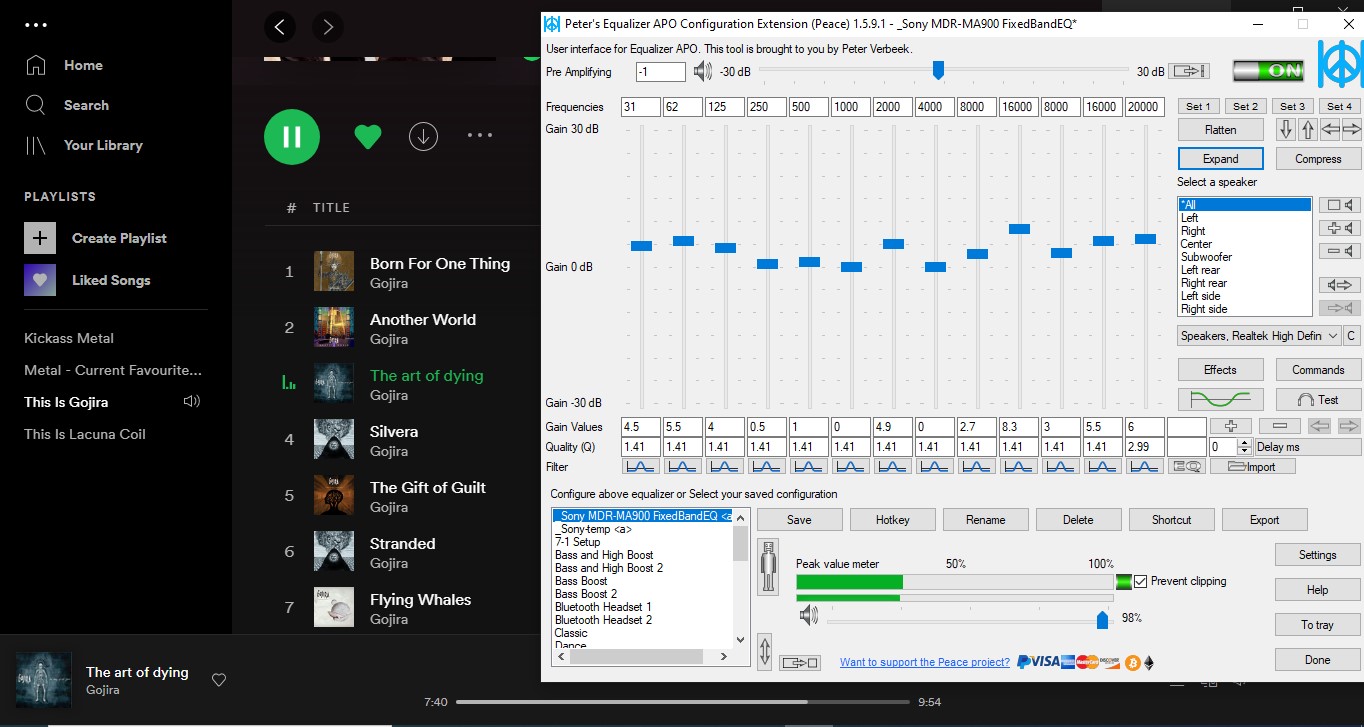The width and height of the screenshot is (1364, 727).
Task: Change filter type of the 20000 Hz band
Action: [x=1145, y=466]
